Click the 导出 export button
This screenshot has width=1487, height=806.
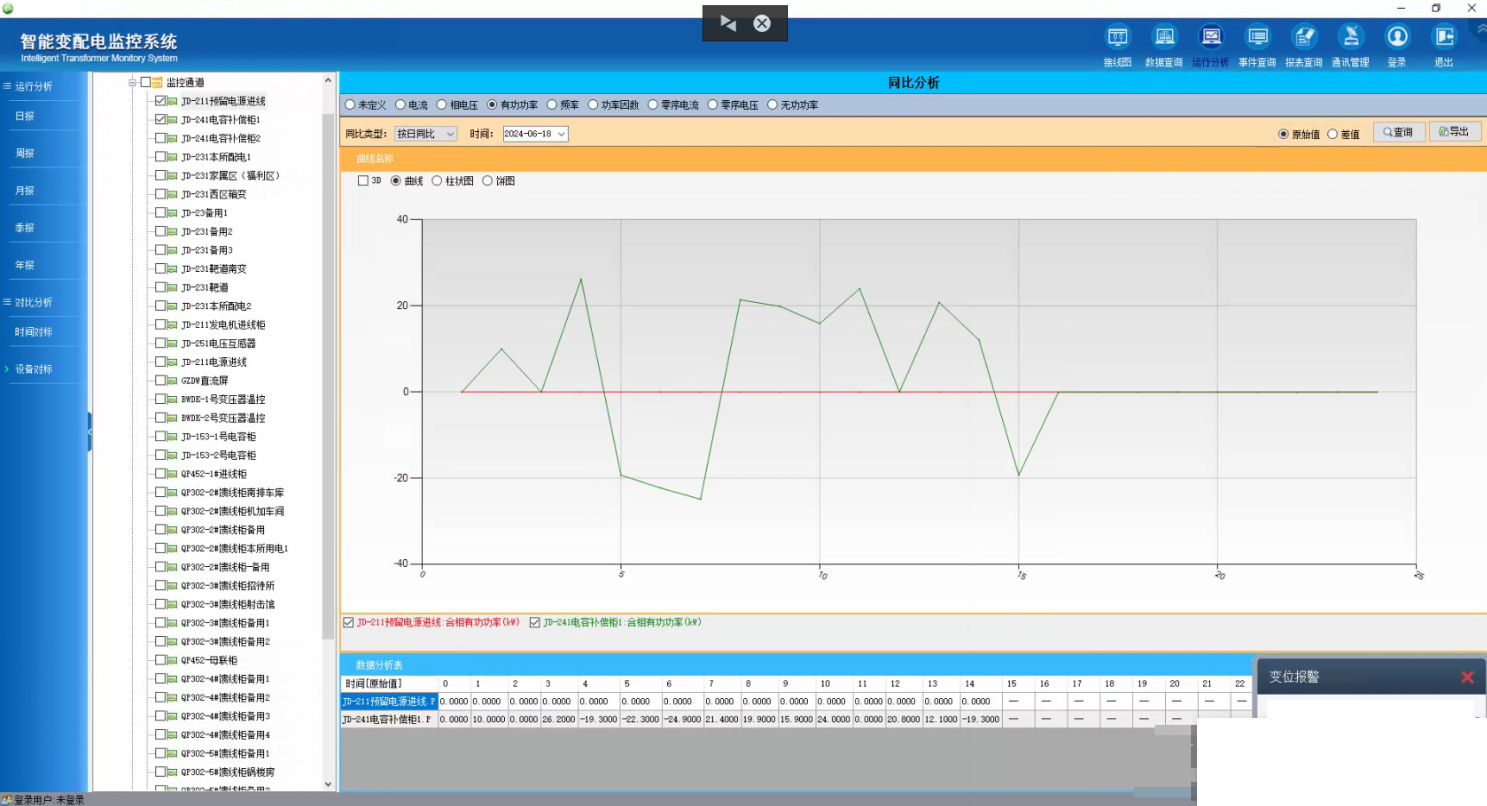click(1454, 132)
